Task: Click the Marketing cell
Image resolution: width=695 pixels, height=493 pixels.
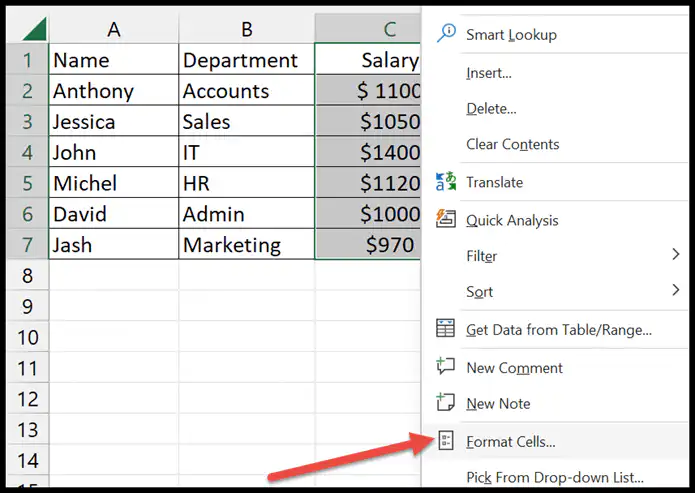Action: pyautogui.click(x=246, y=244)
